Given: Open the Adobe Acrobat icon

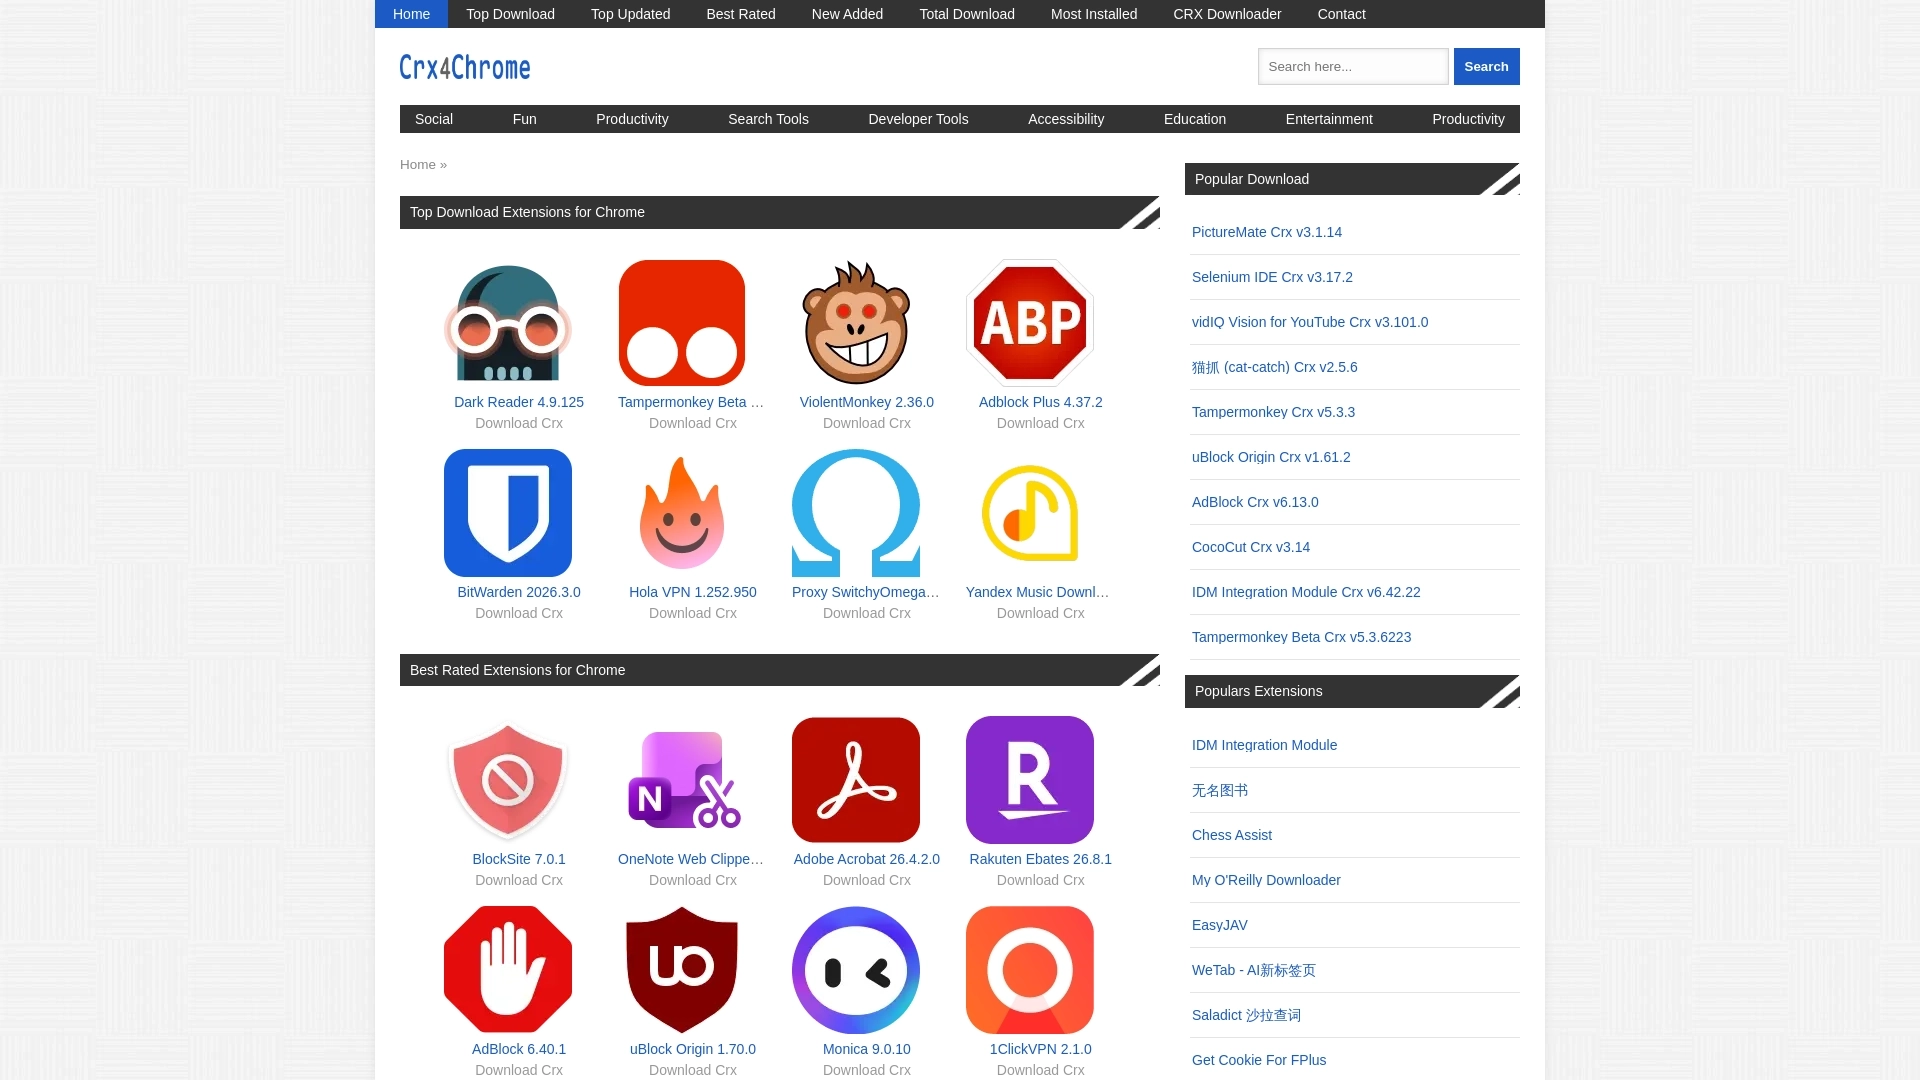Looking at the screenshot, I should click(856, 780).
